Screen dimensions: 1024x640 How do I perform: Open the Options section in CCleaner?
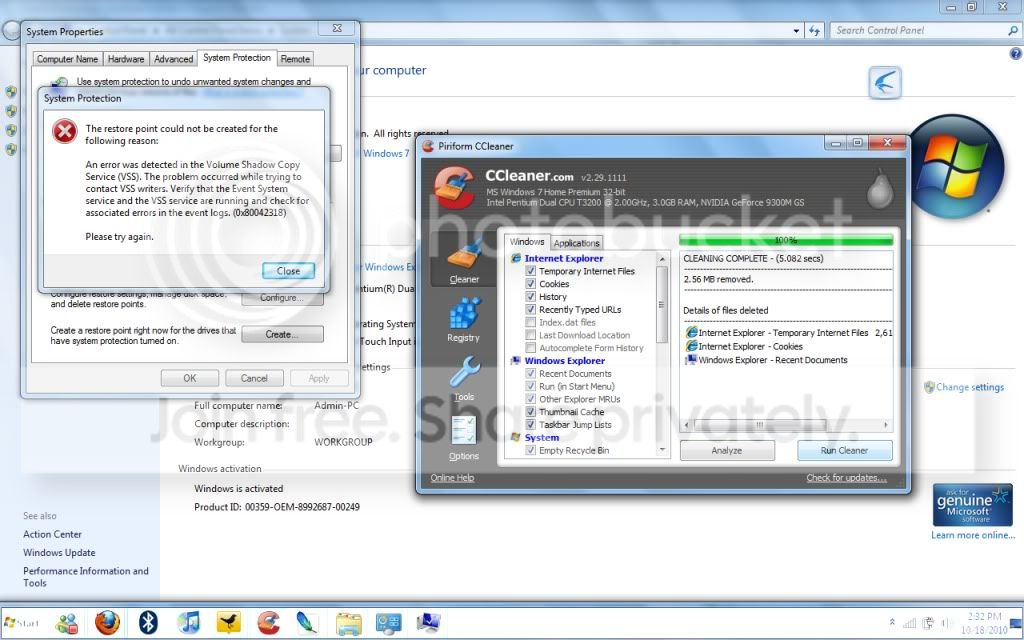coord(464,438)
